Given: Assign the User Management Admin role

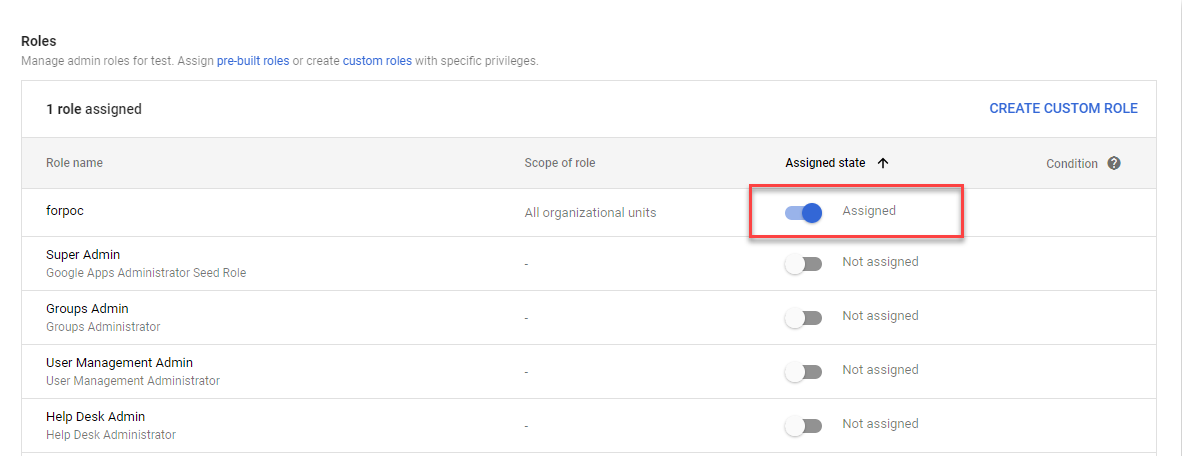Looking at the screenshot, I should coord(803,371).
